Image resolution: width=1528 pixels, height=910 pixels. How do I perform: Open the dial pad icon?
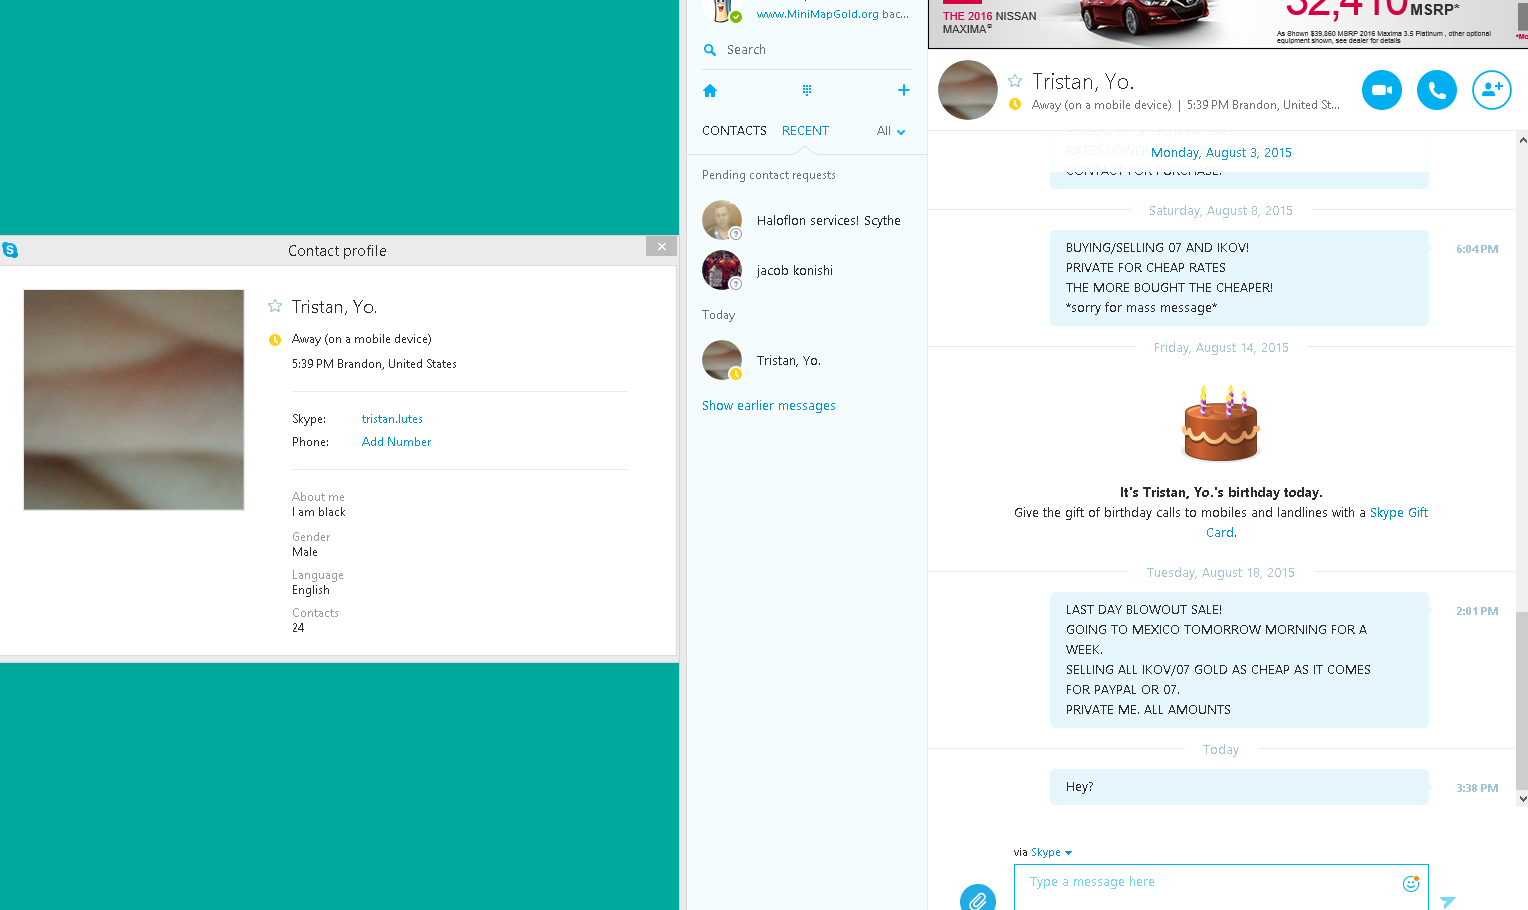pos(807,90)
